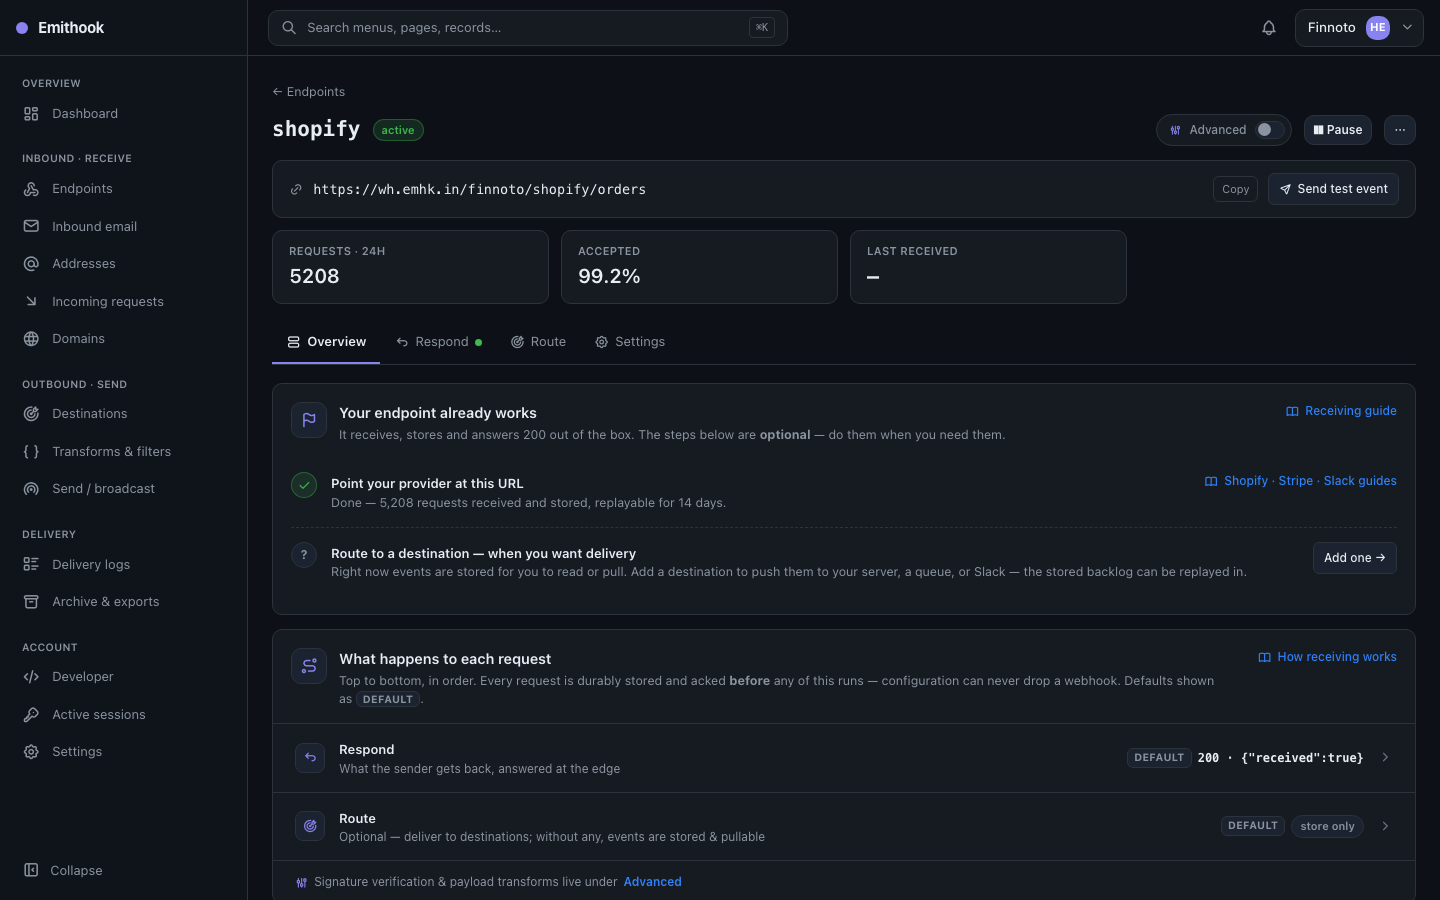Viewport: 1440px width, 900px height.
Task: Send a test event
Action: click(1333, 189)
